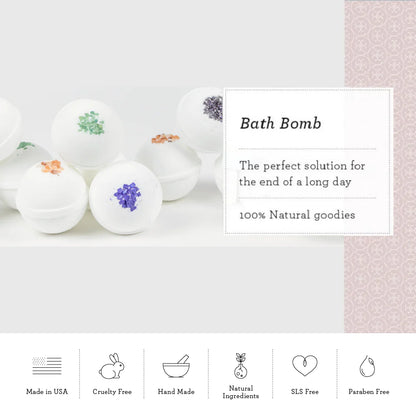Viewport: 416px width, 416px height.
Task: Select the Hand Made caption
Action: 176,392
